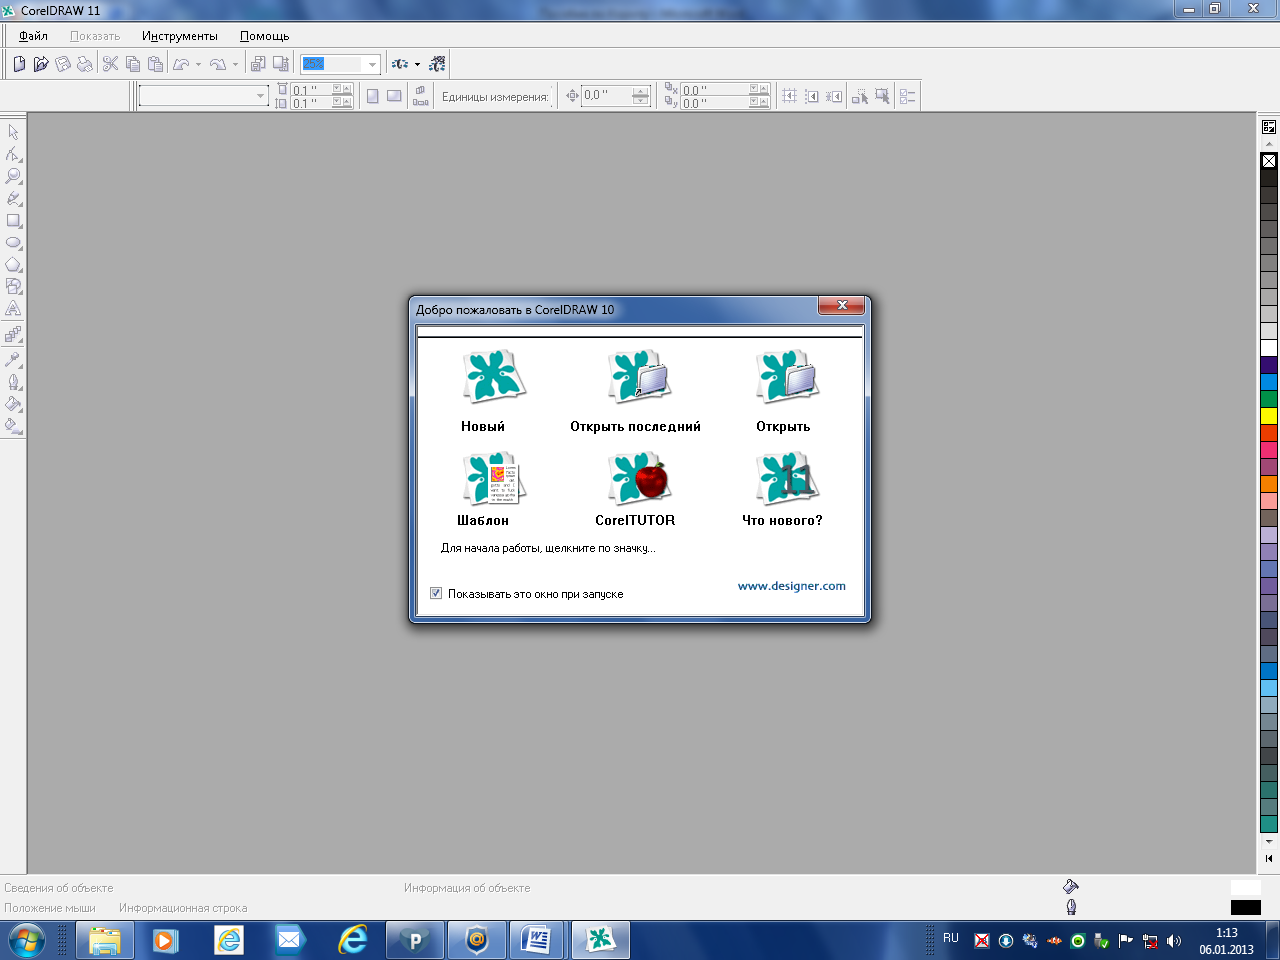Click the Export toolbar icon

pyautogui.click(x=281, y=64)
